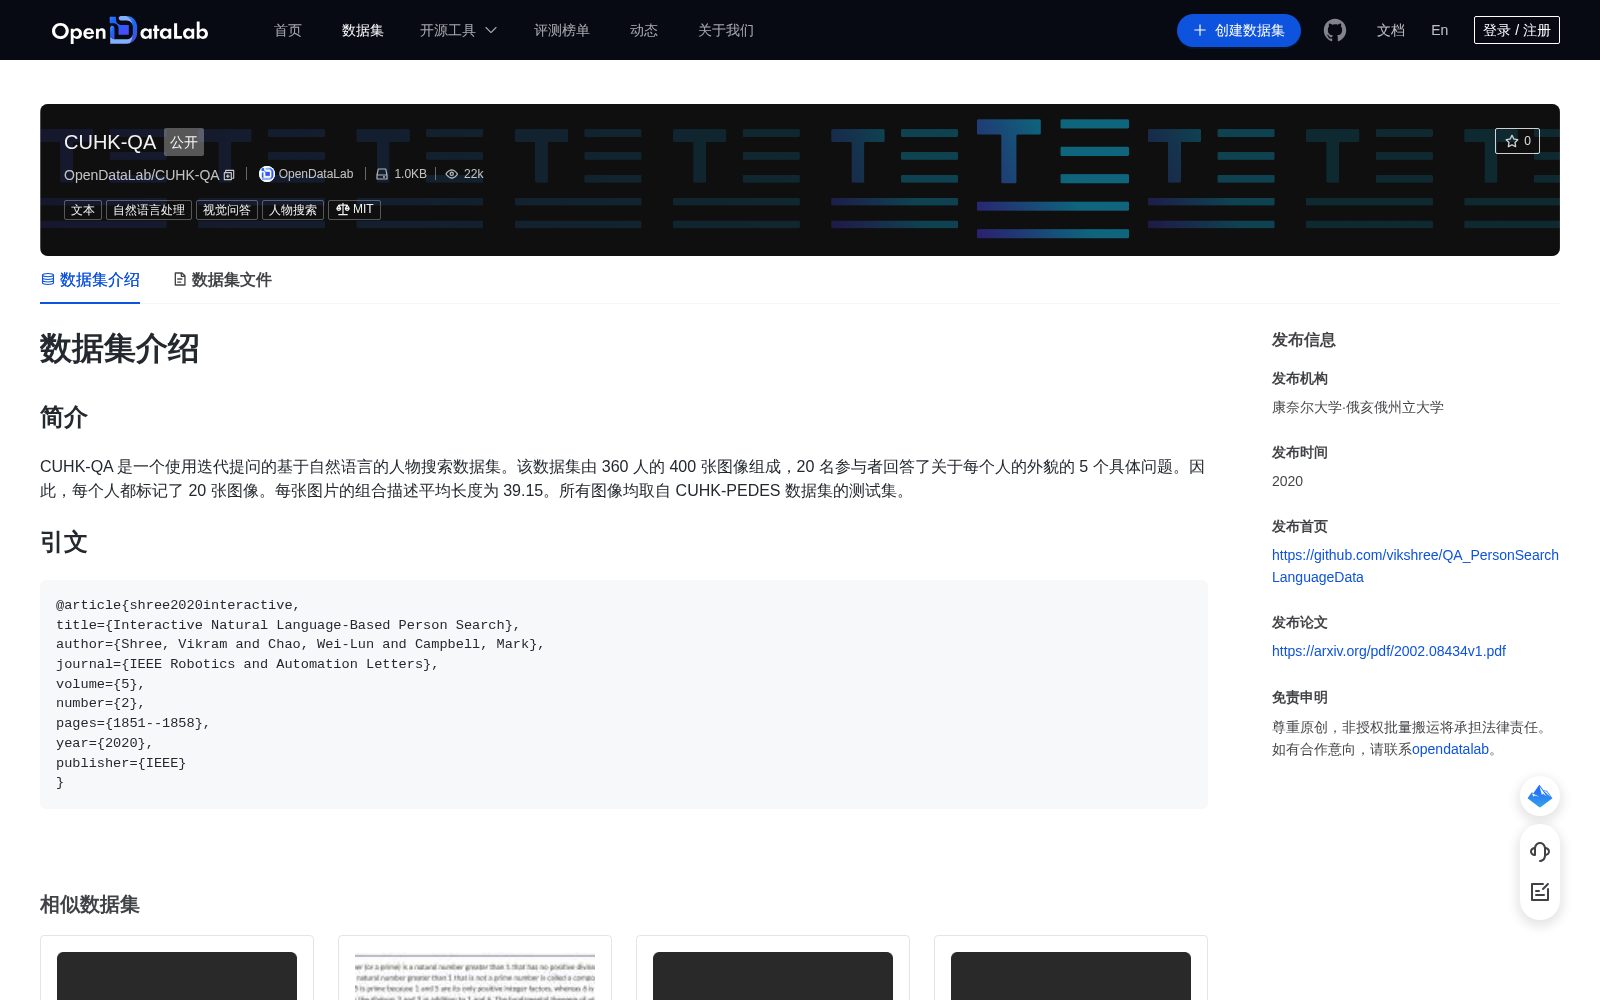Click the plus icon in 创建数据集
The image size is (1600, 1000).
click(1200, 30)
